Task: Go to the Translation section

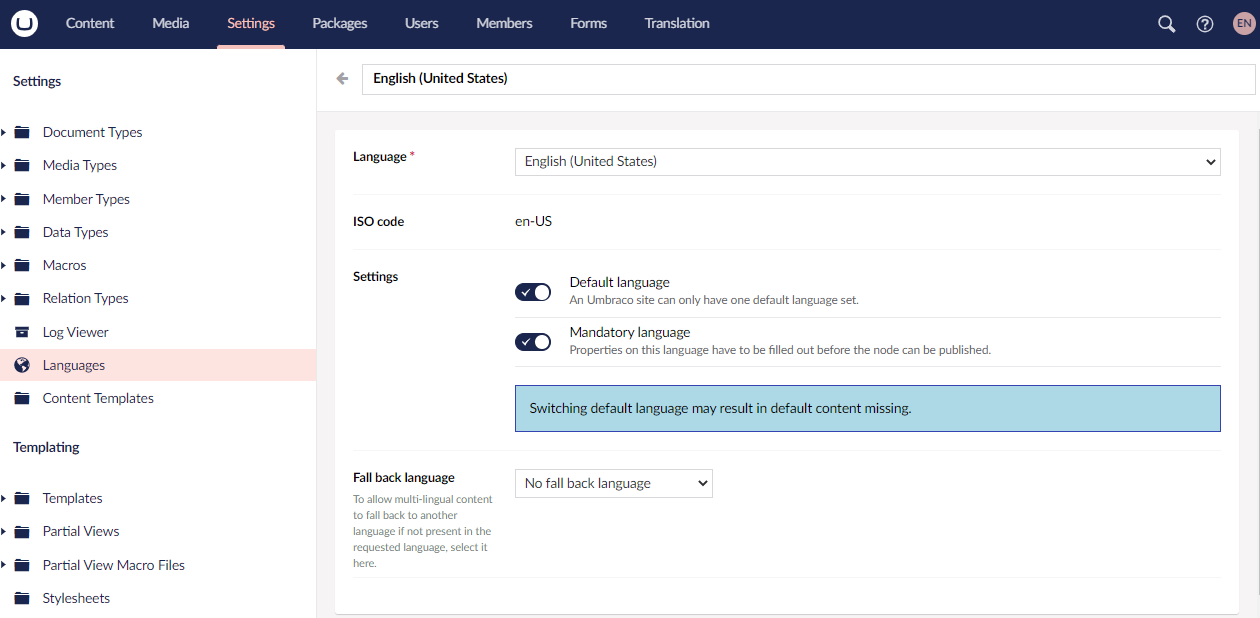Action: pos(677,23)
